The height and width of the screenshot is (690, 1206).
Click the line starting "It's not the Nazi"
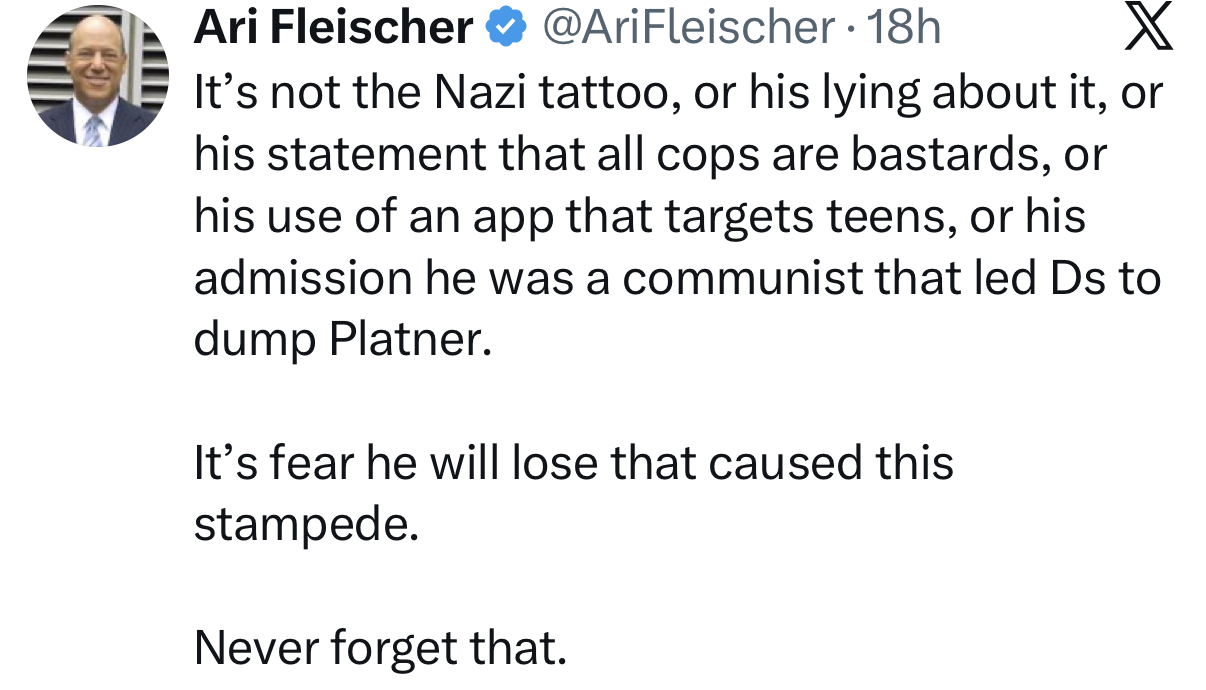679,93
